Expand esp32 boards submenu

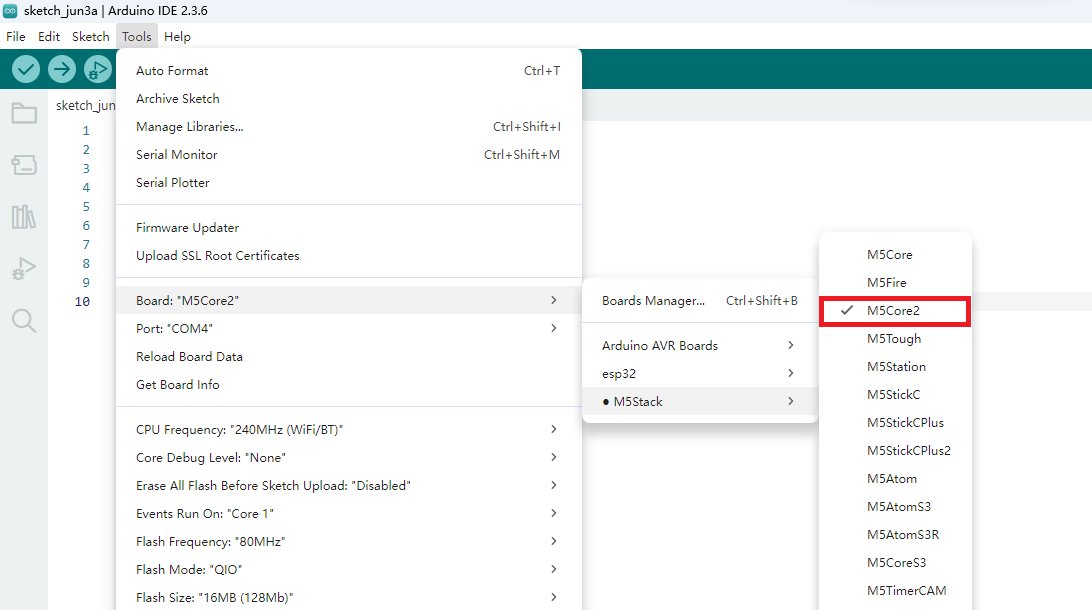(700, 373)
